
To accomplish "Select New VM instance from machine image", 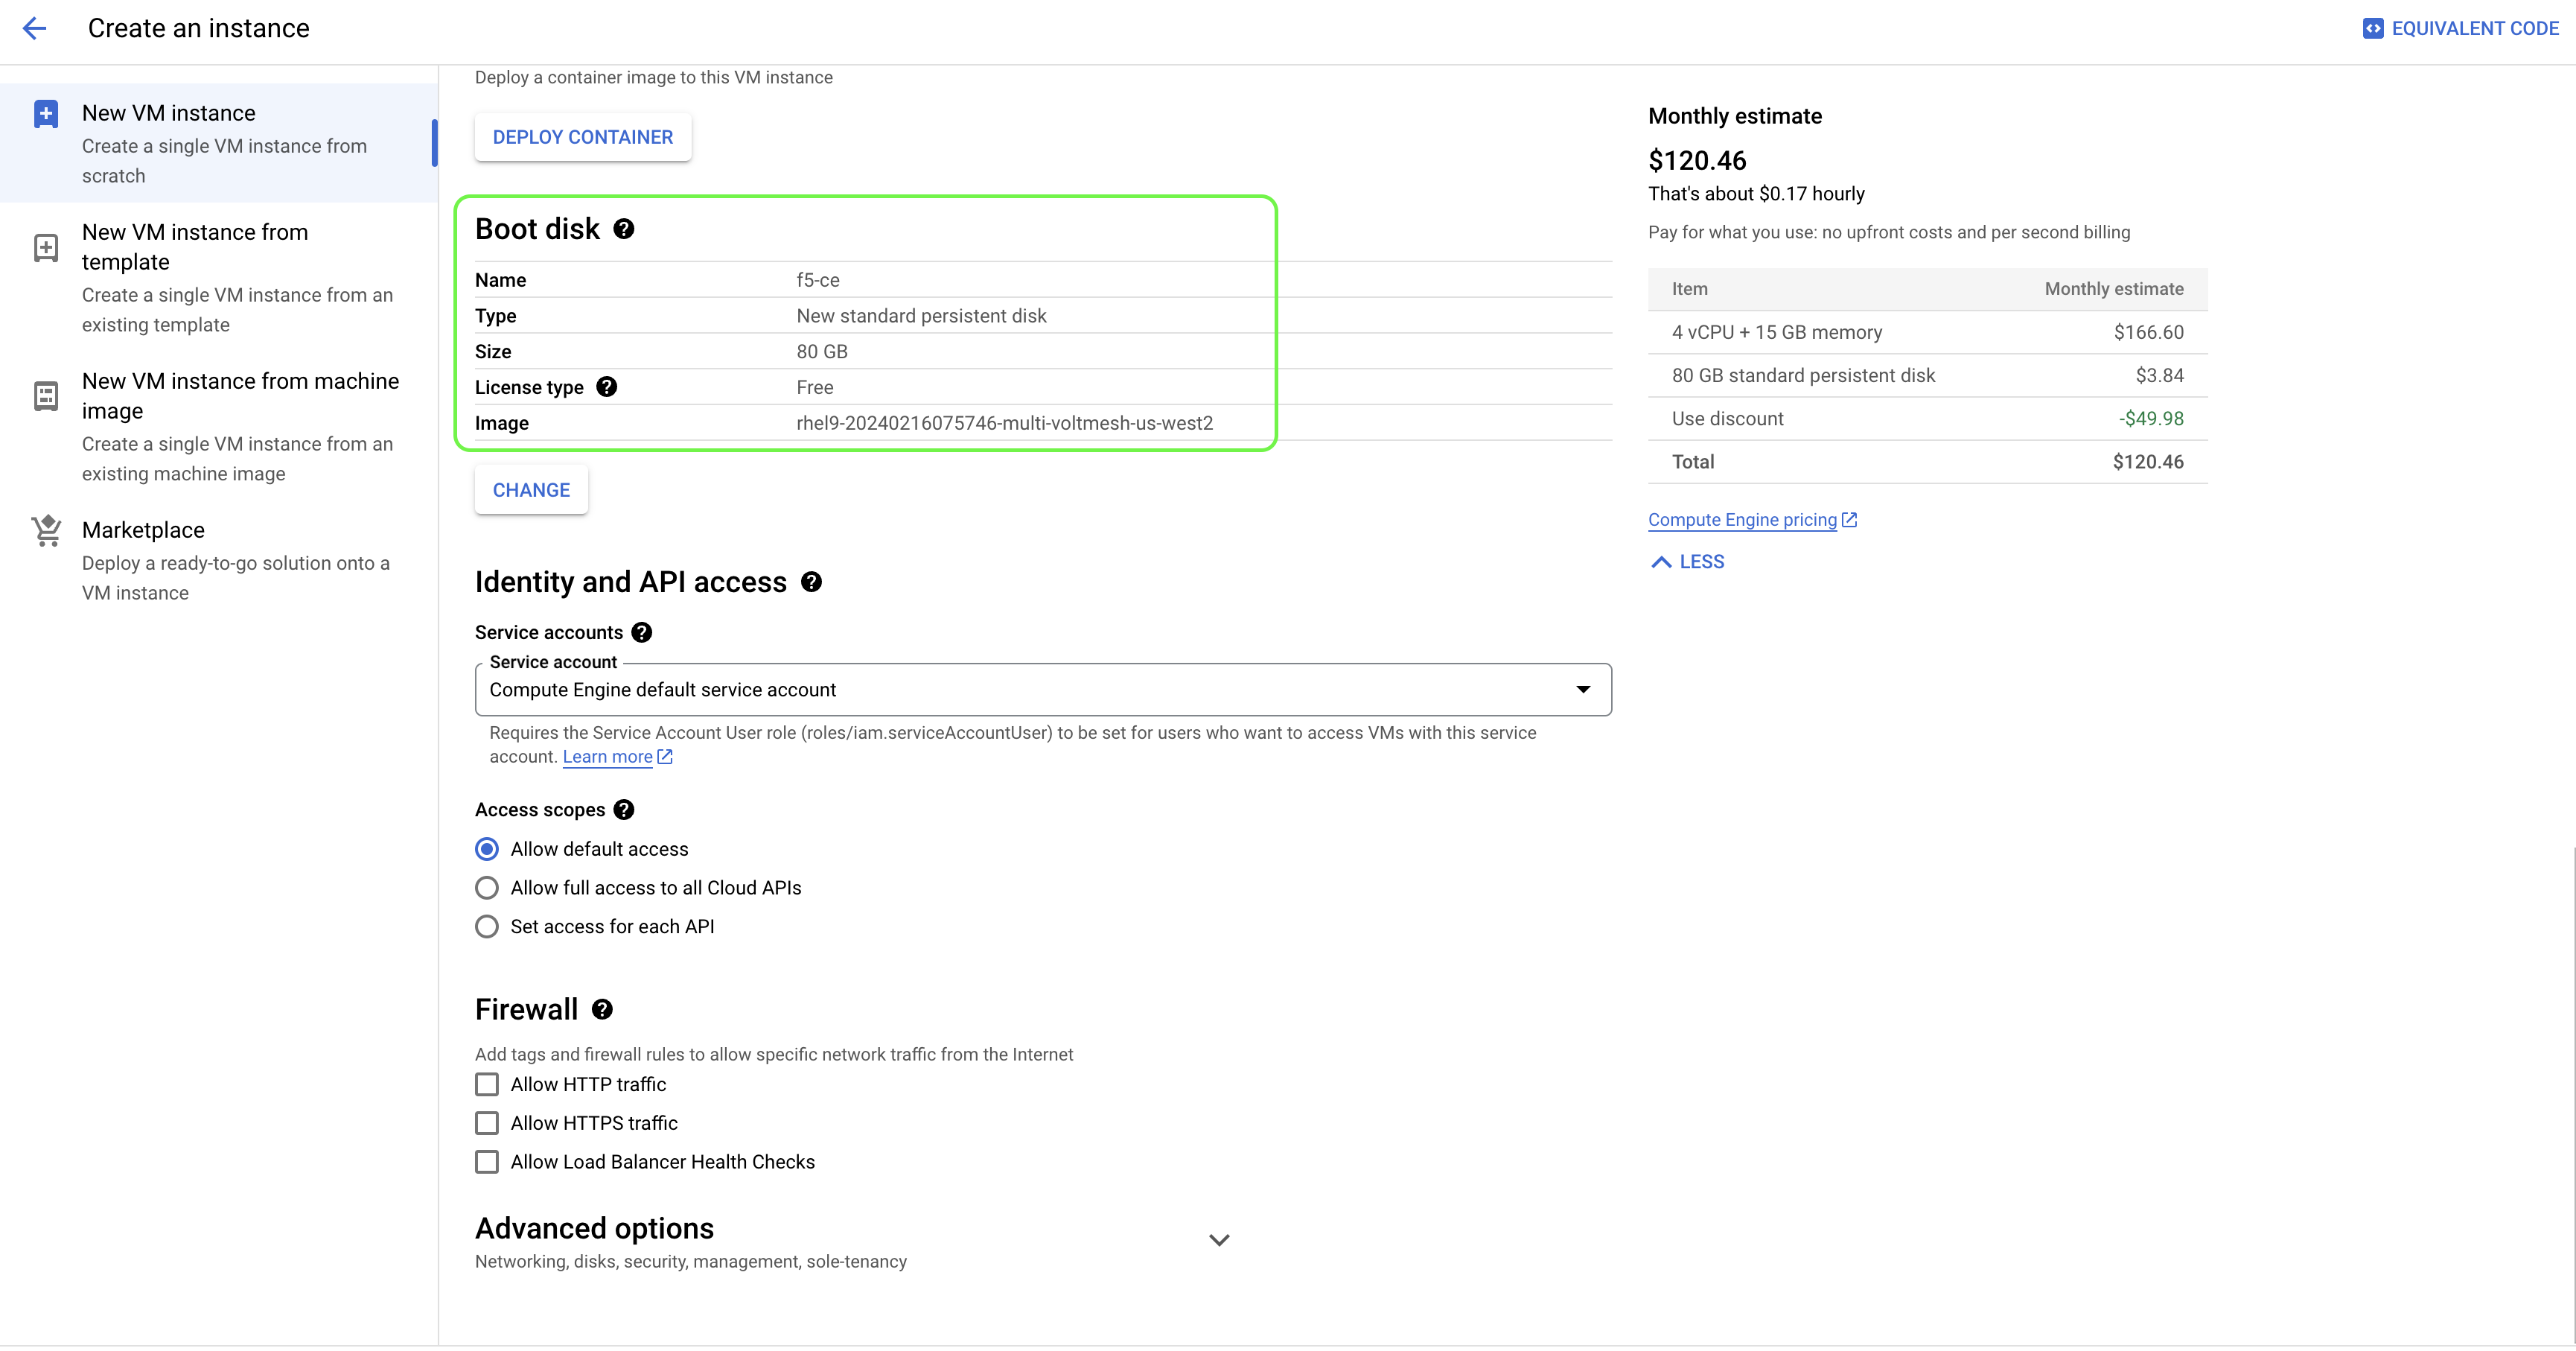I will tap(240, 395).
